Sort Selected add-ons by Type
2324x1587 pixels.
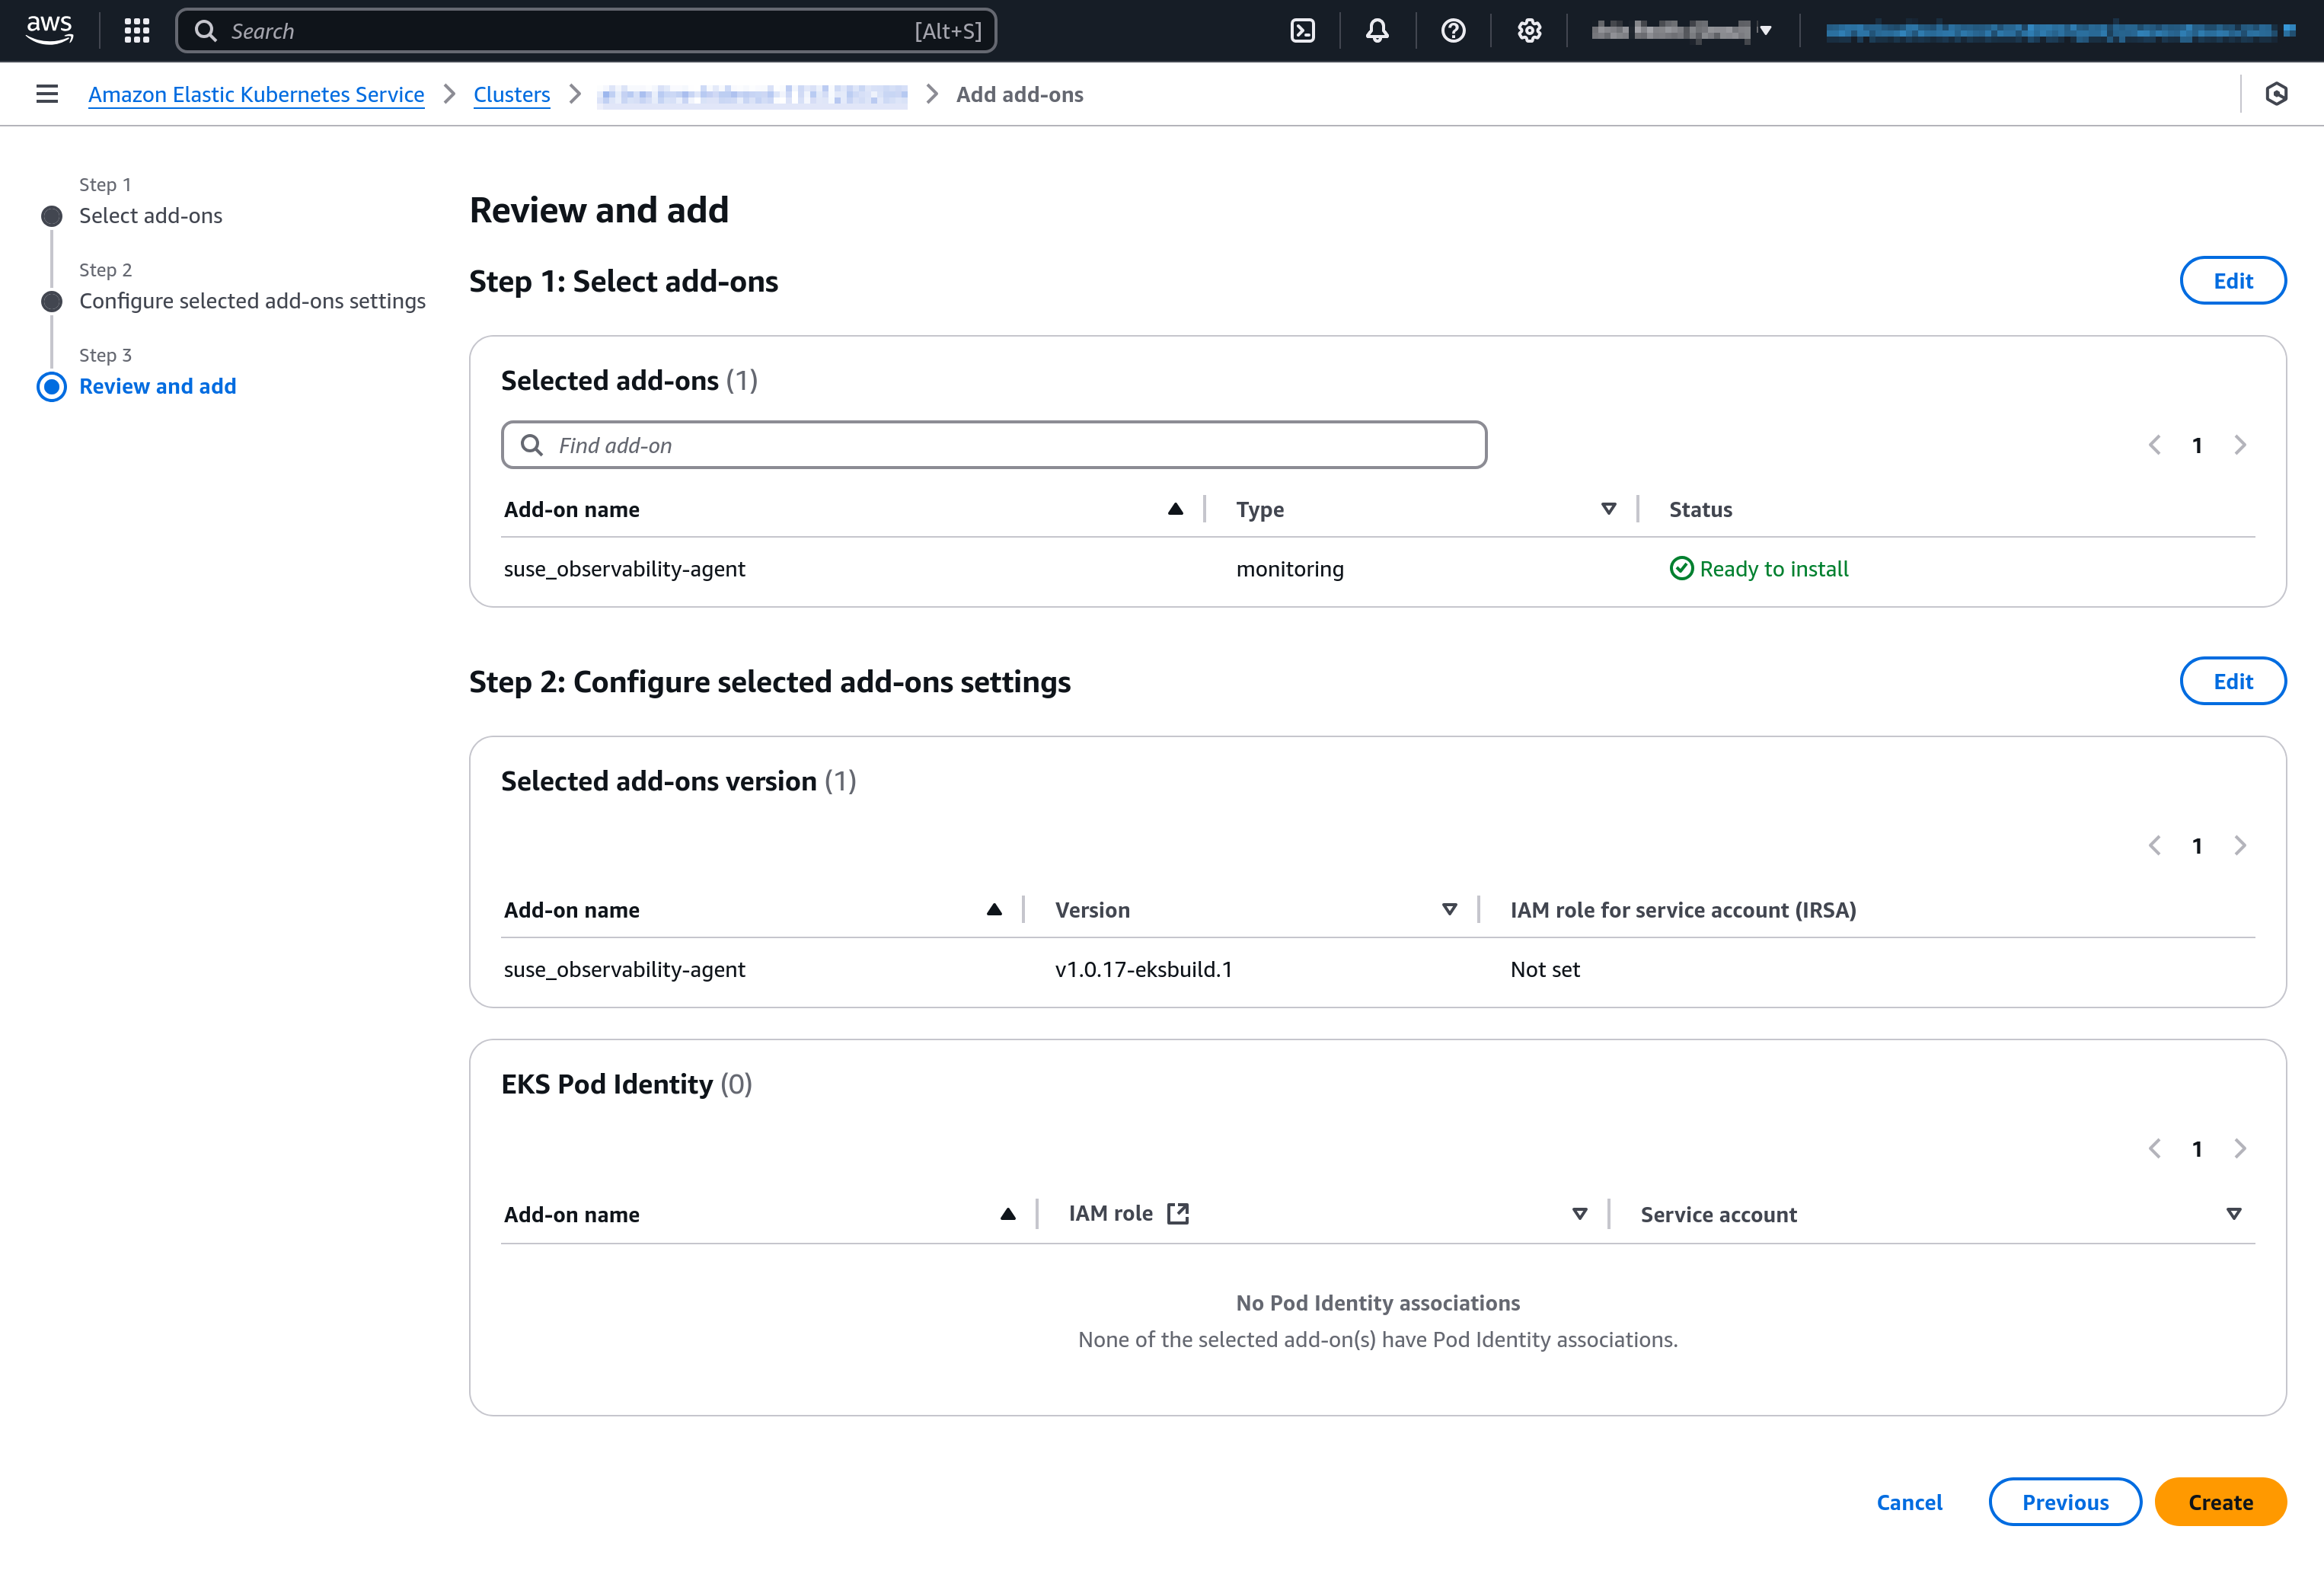(1608, 509)
